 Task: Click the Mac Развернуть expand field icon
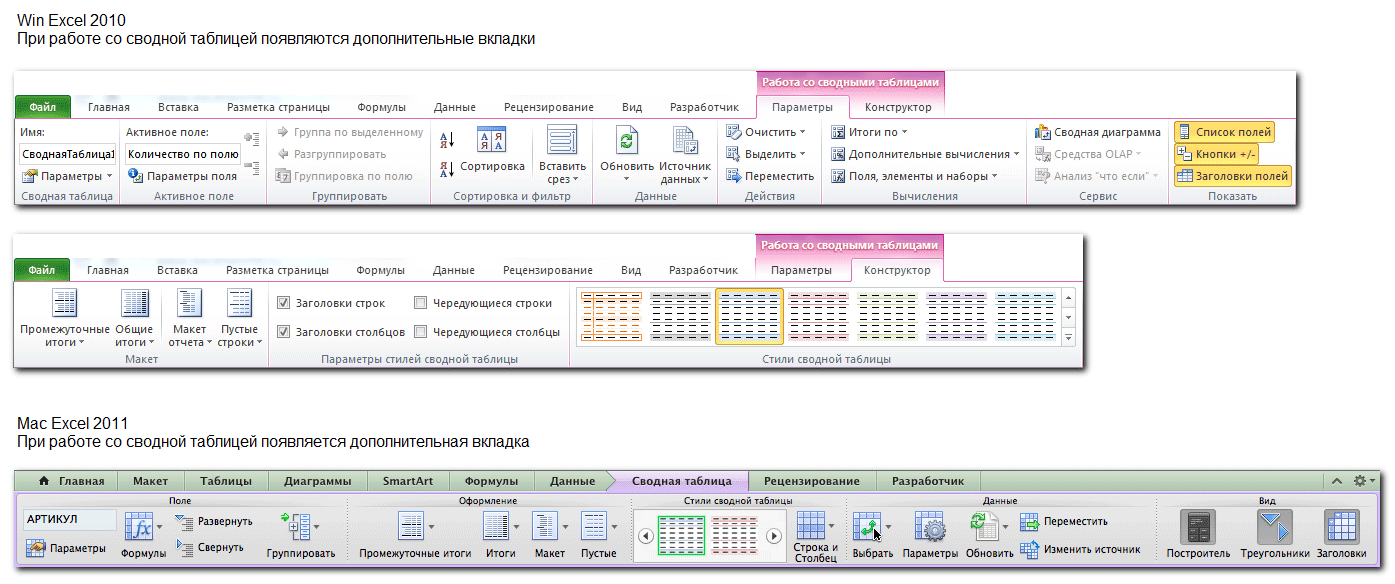pos(183,521)
